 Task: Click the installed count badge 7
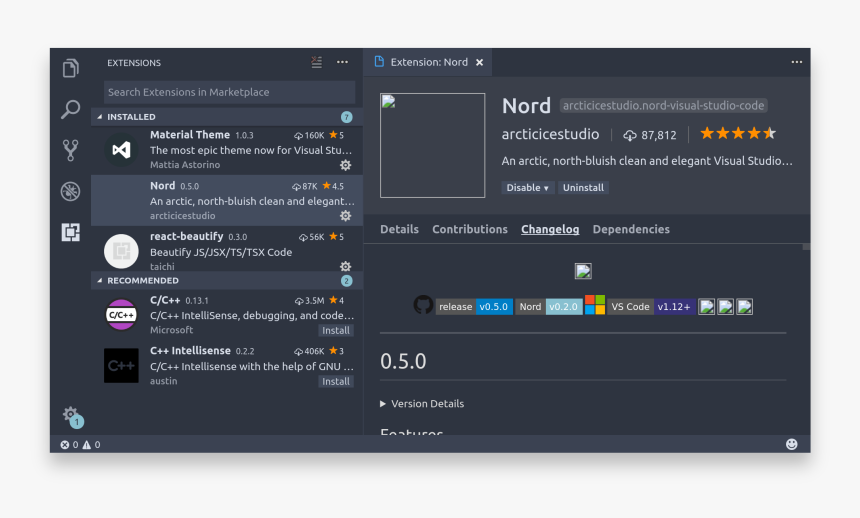click(347, 117)
